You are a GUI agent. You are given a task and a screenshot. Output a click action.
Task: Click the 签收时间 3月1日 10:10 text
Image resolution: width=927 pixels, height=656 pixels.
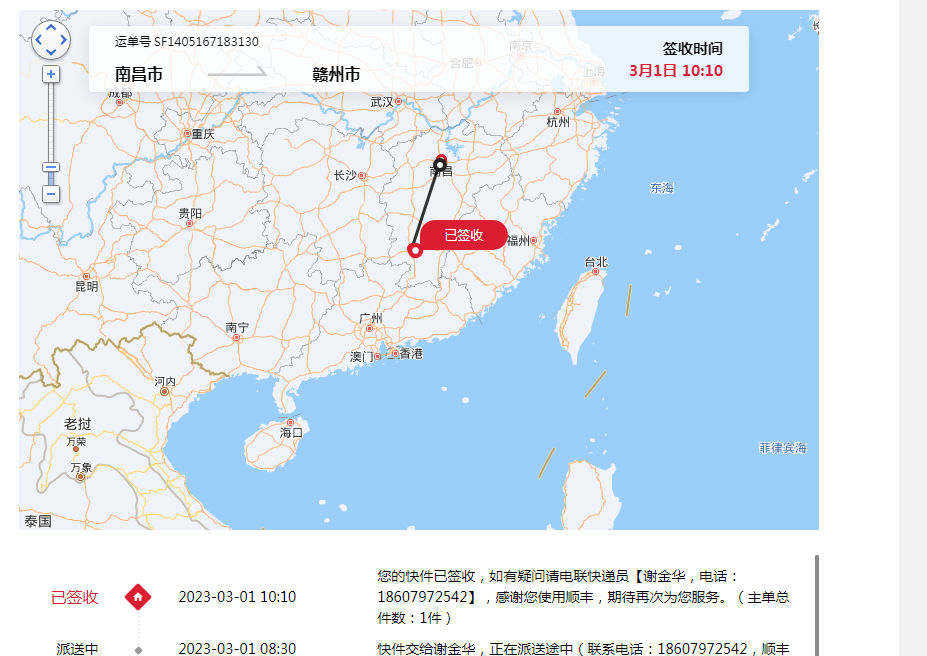(676, 71)
